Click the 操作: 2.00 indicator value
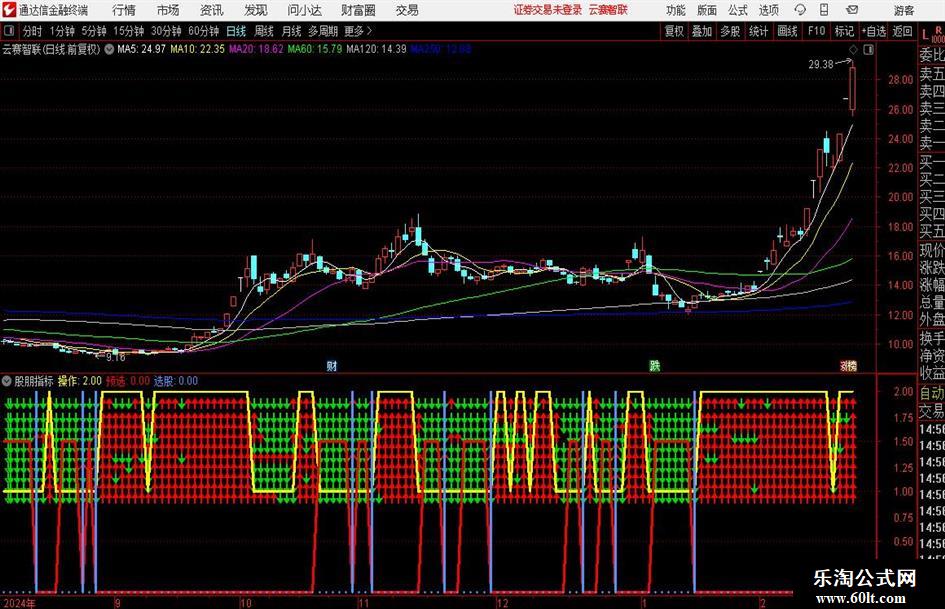 (80, 381)
